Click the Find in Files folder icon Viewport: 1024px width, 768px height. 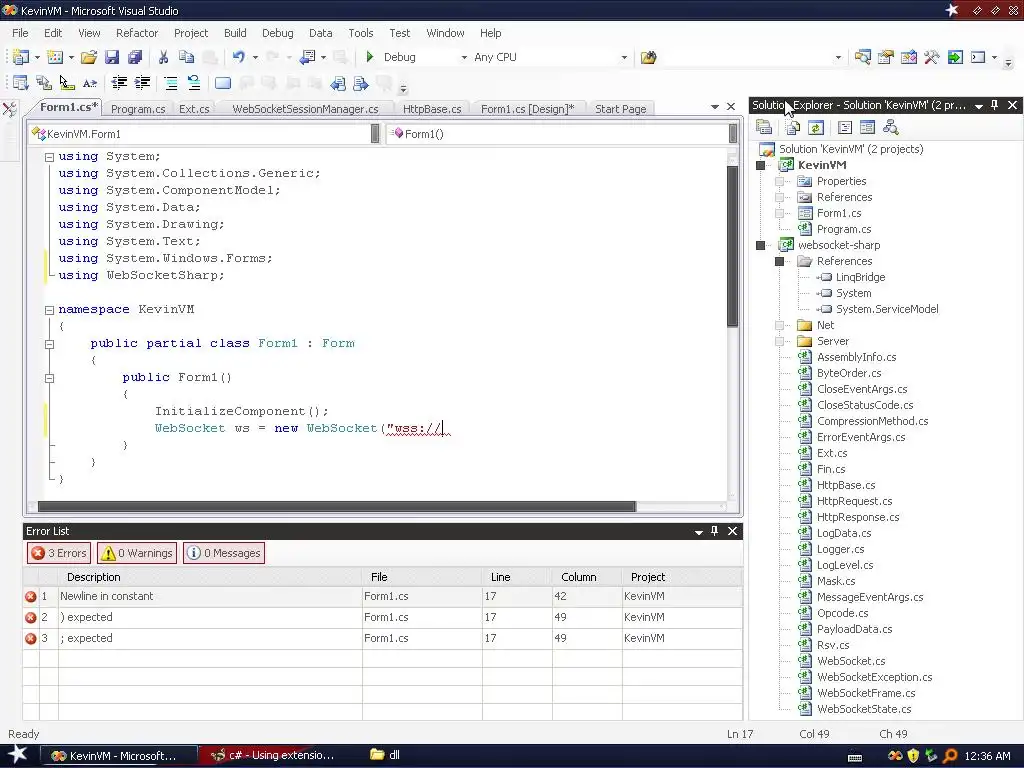648,57
